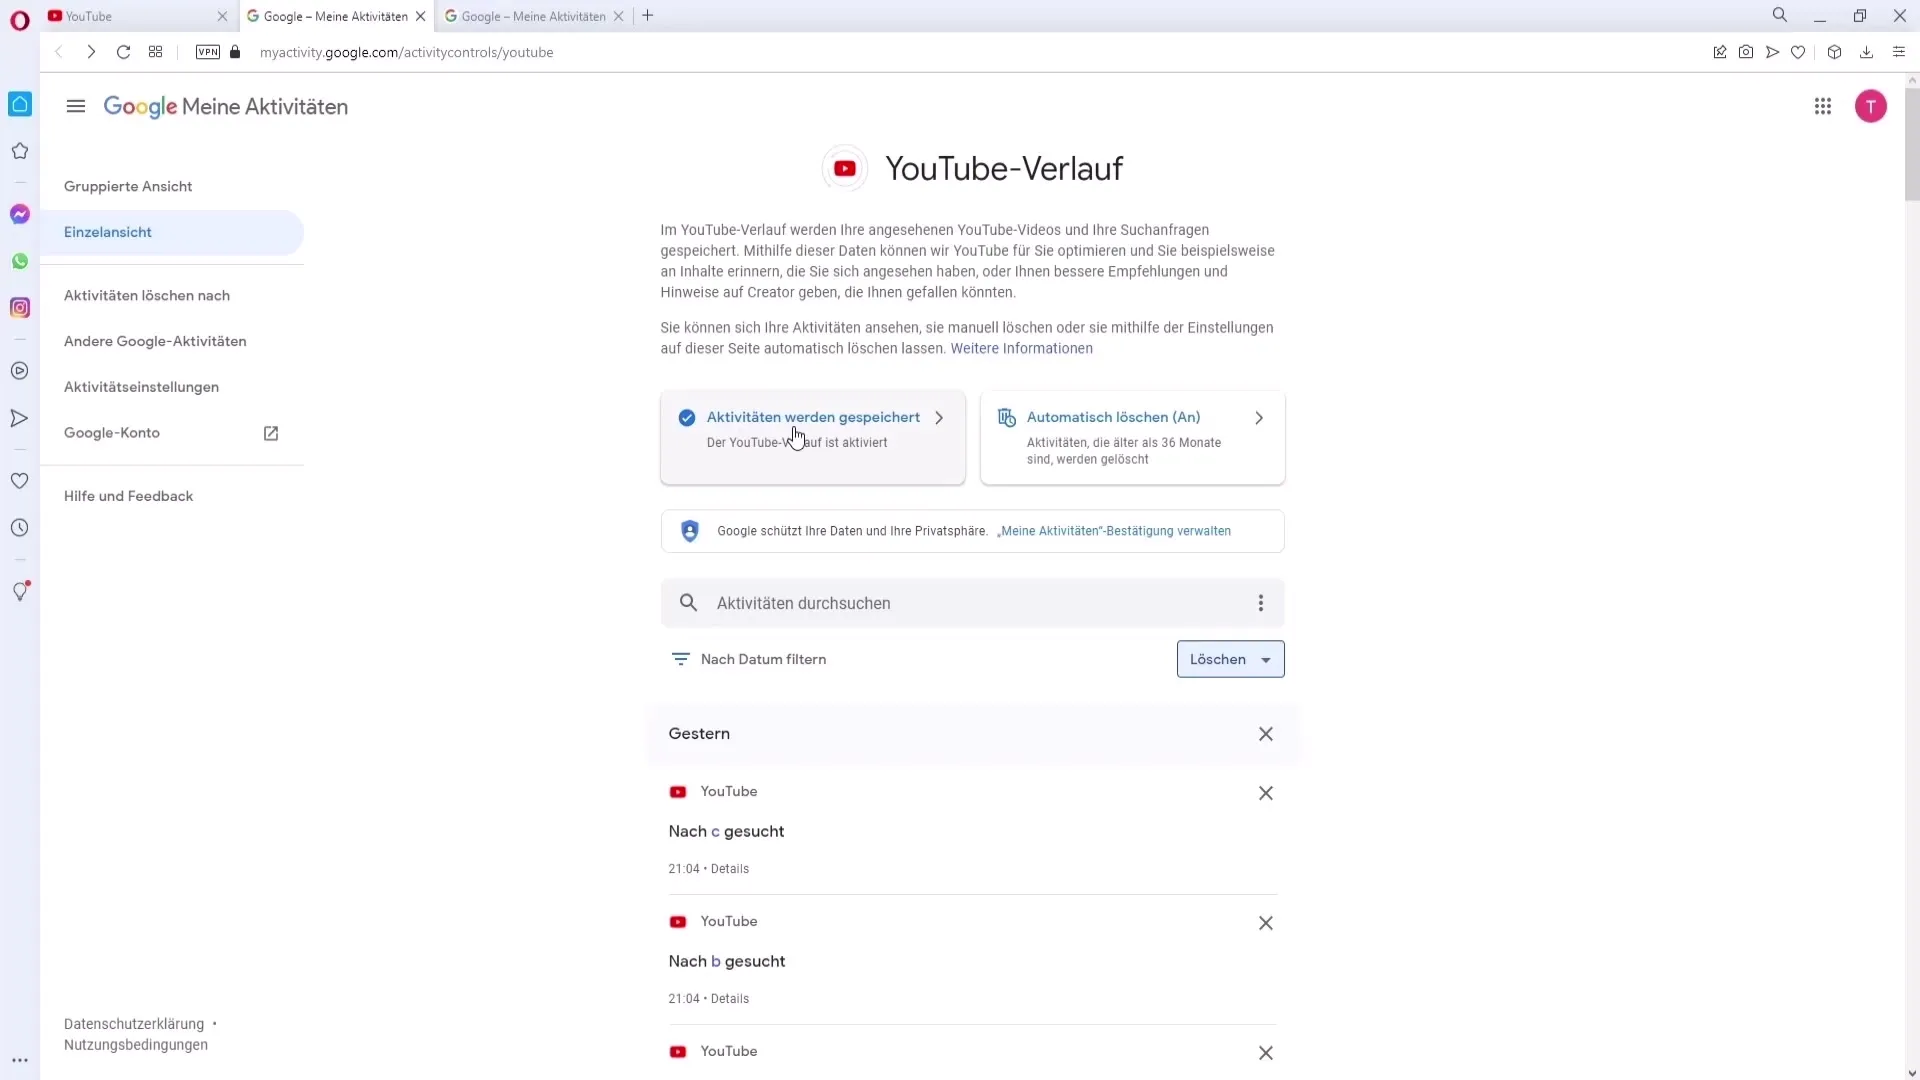This screenshot has width=1920, height=1080.
Task: Click the snapshot camera icon
Action: pyautogui.click(x=1746, y=52)
